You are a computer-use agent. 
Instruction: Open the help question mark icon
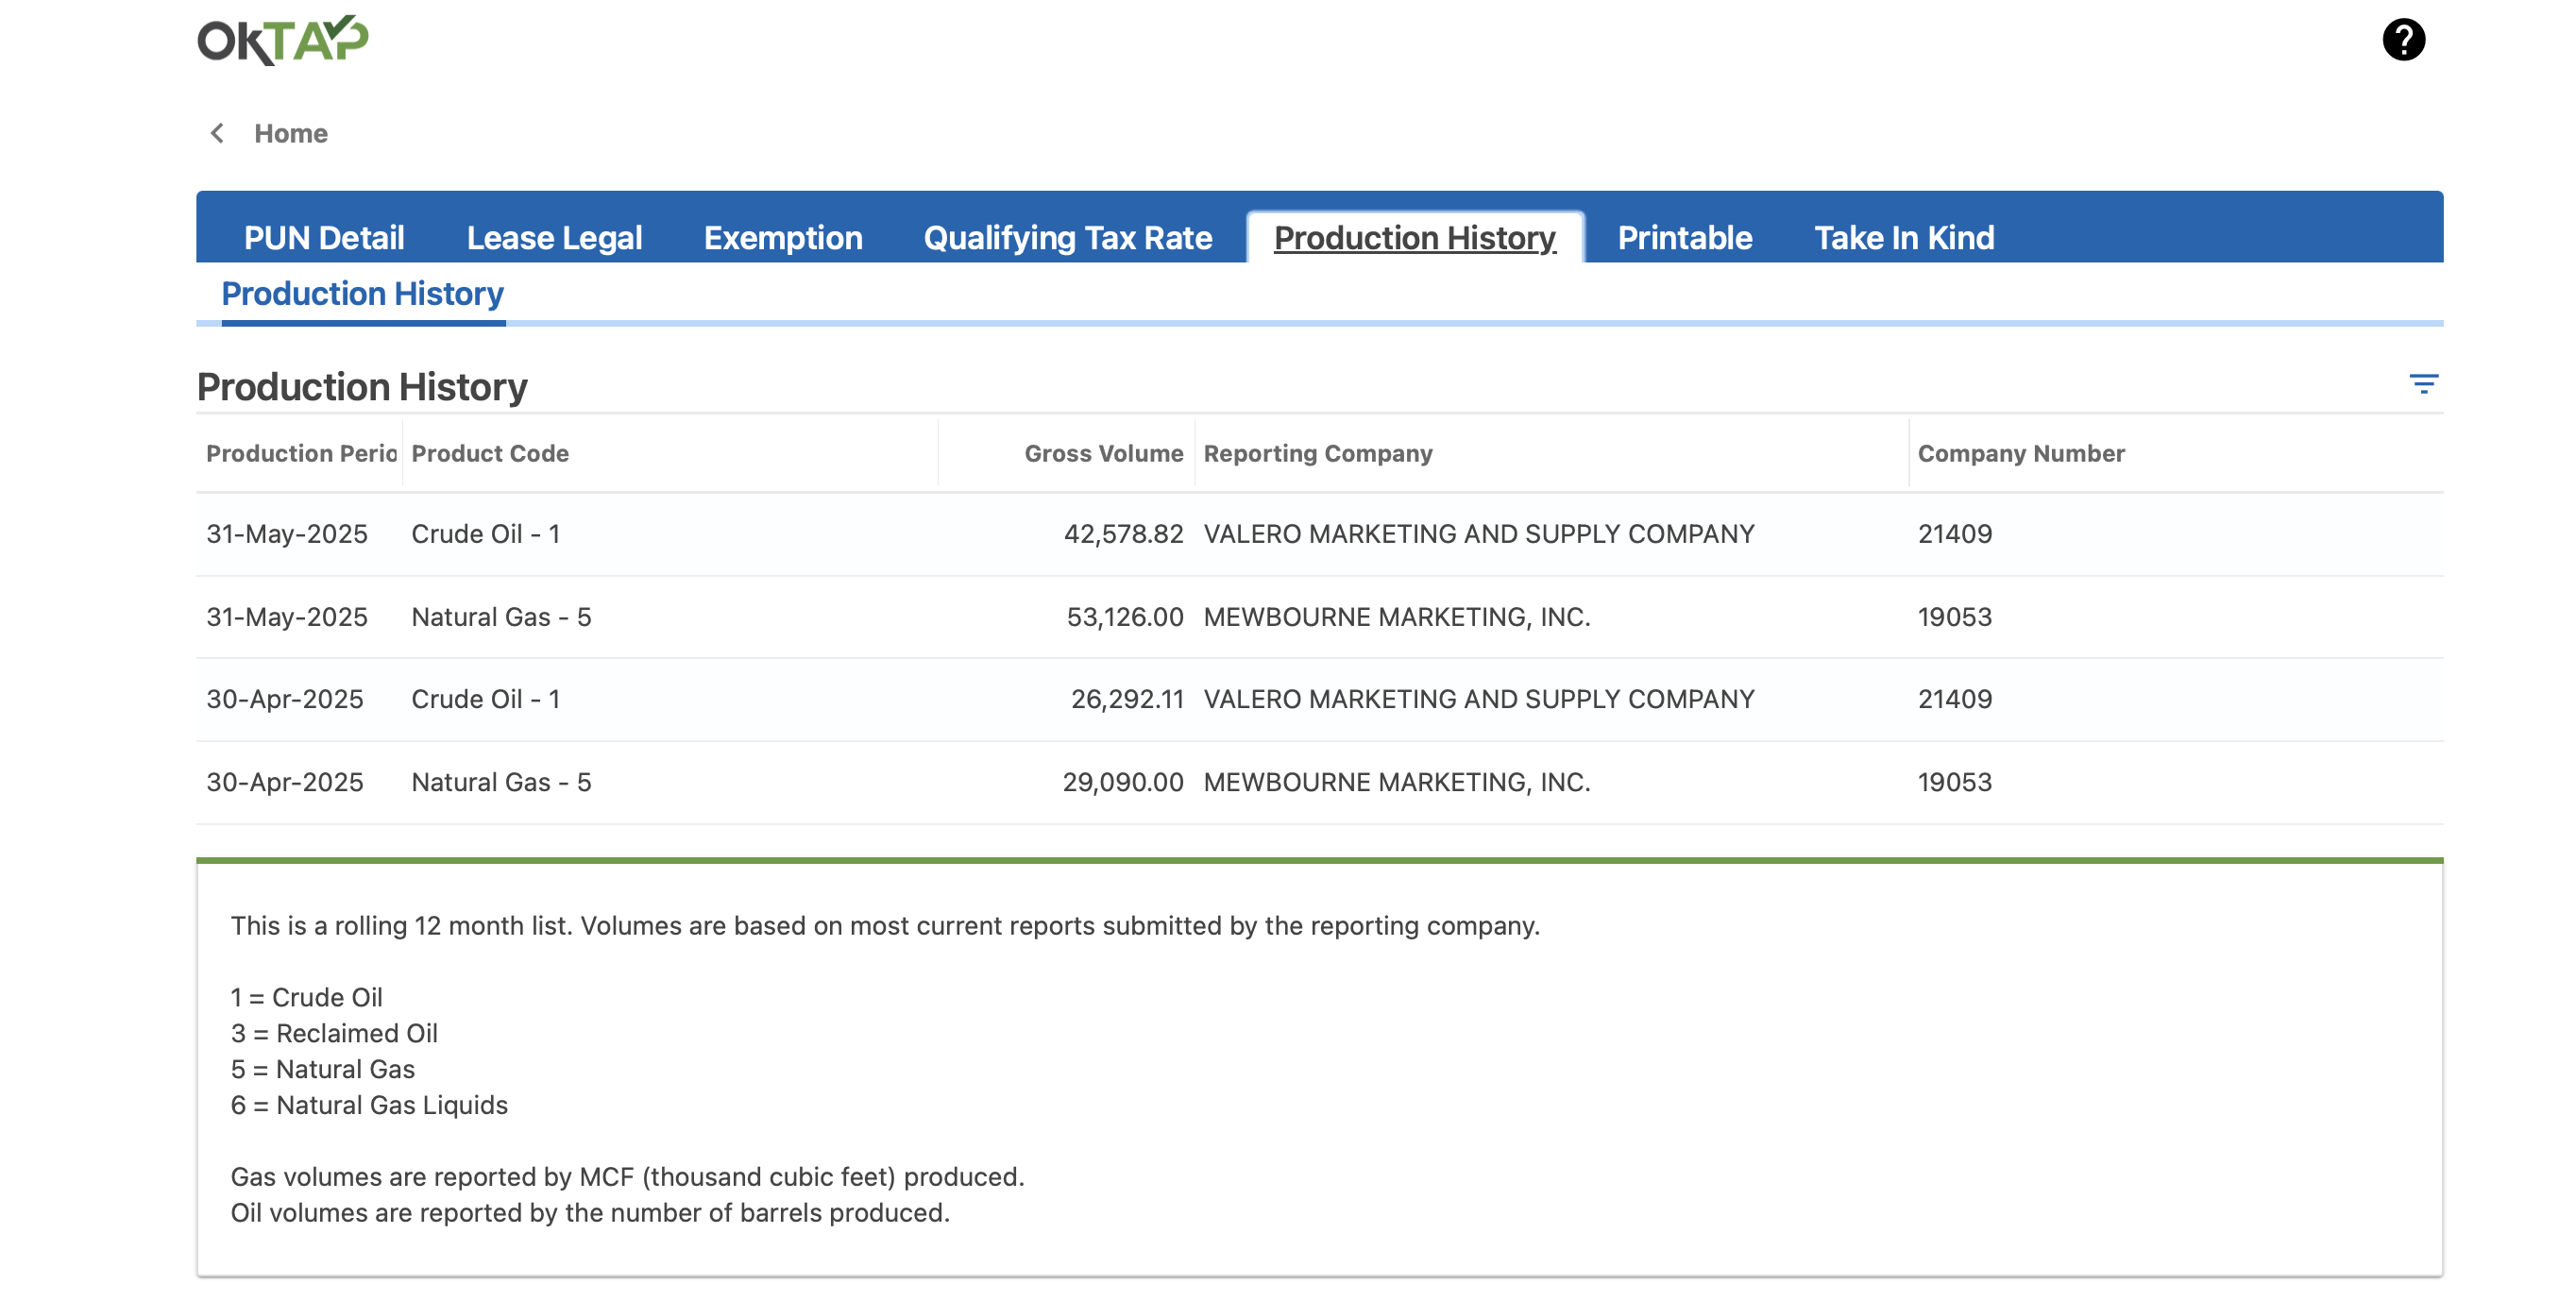[x=2402, y=40]
